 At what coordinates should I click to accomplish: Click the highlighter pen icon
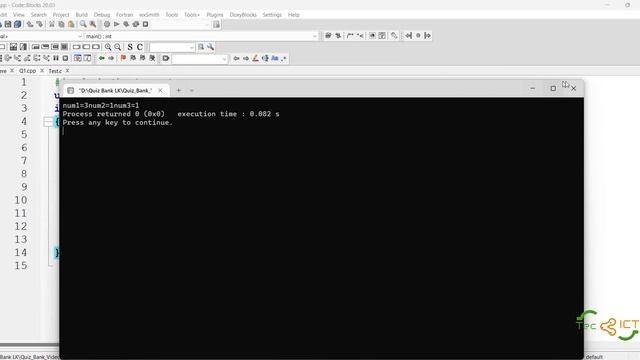coord(256,58)
